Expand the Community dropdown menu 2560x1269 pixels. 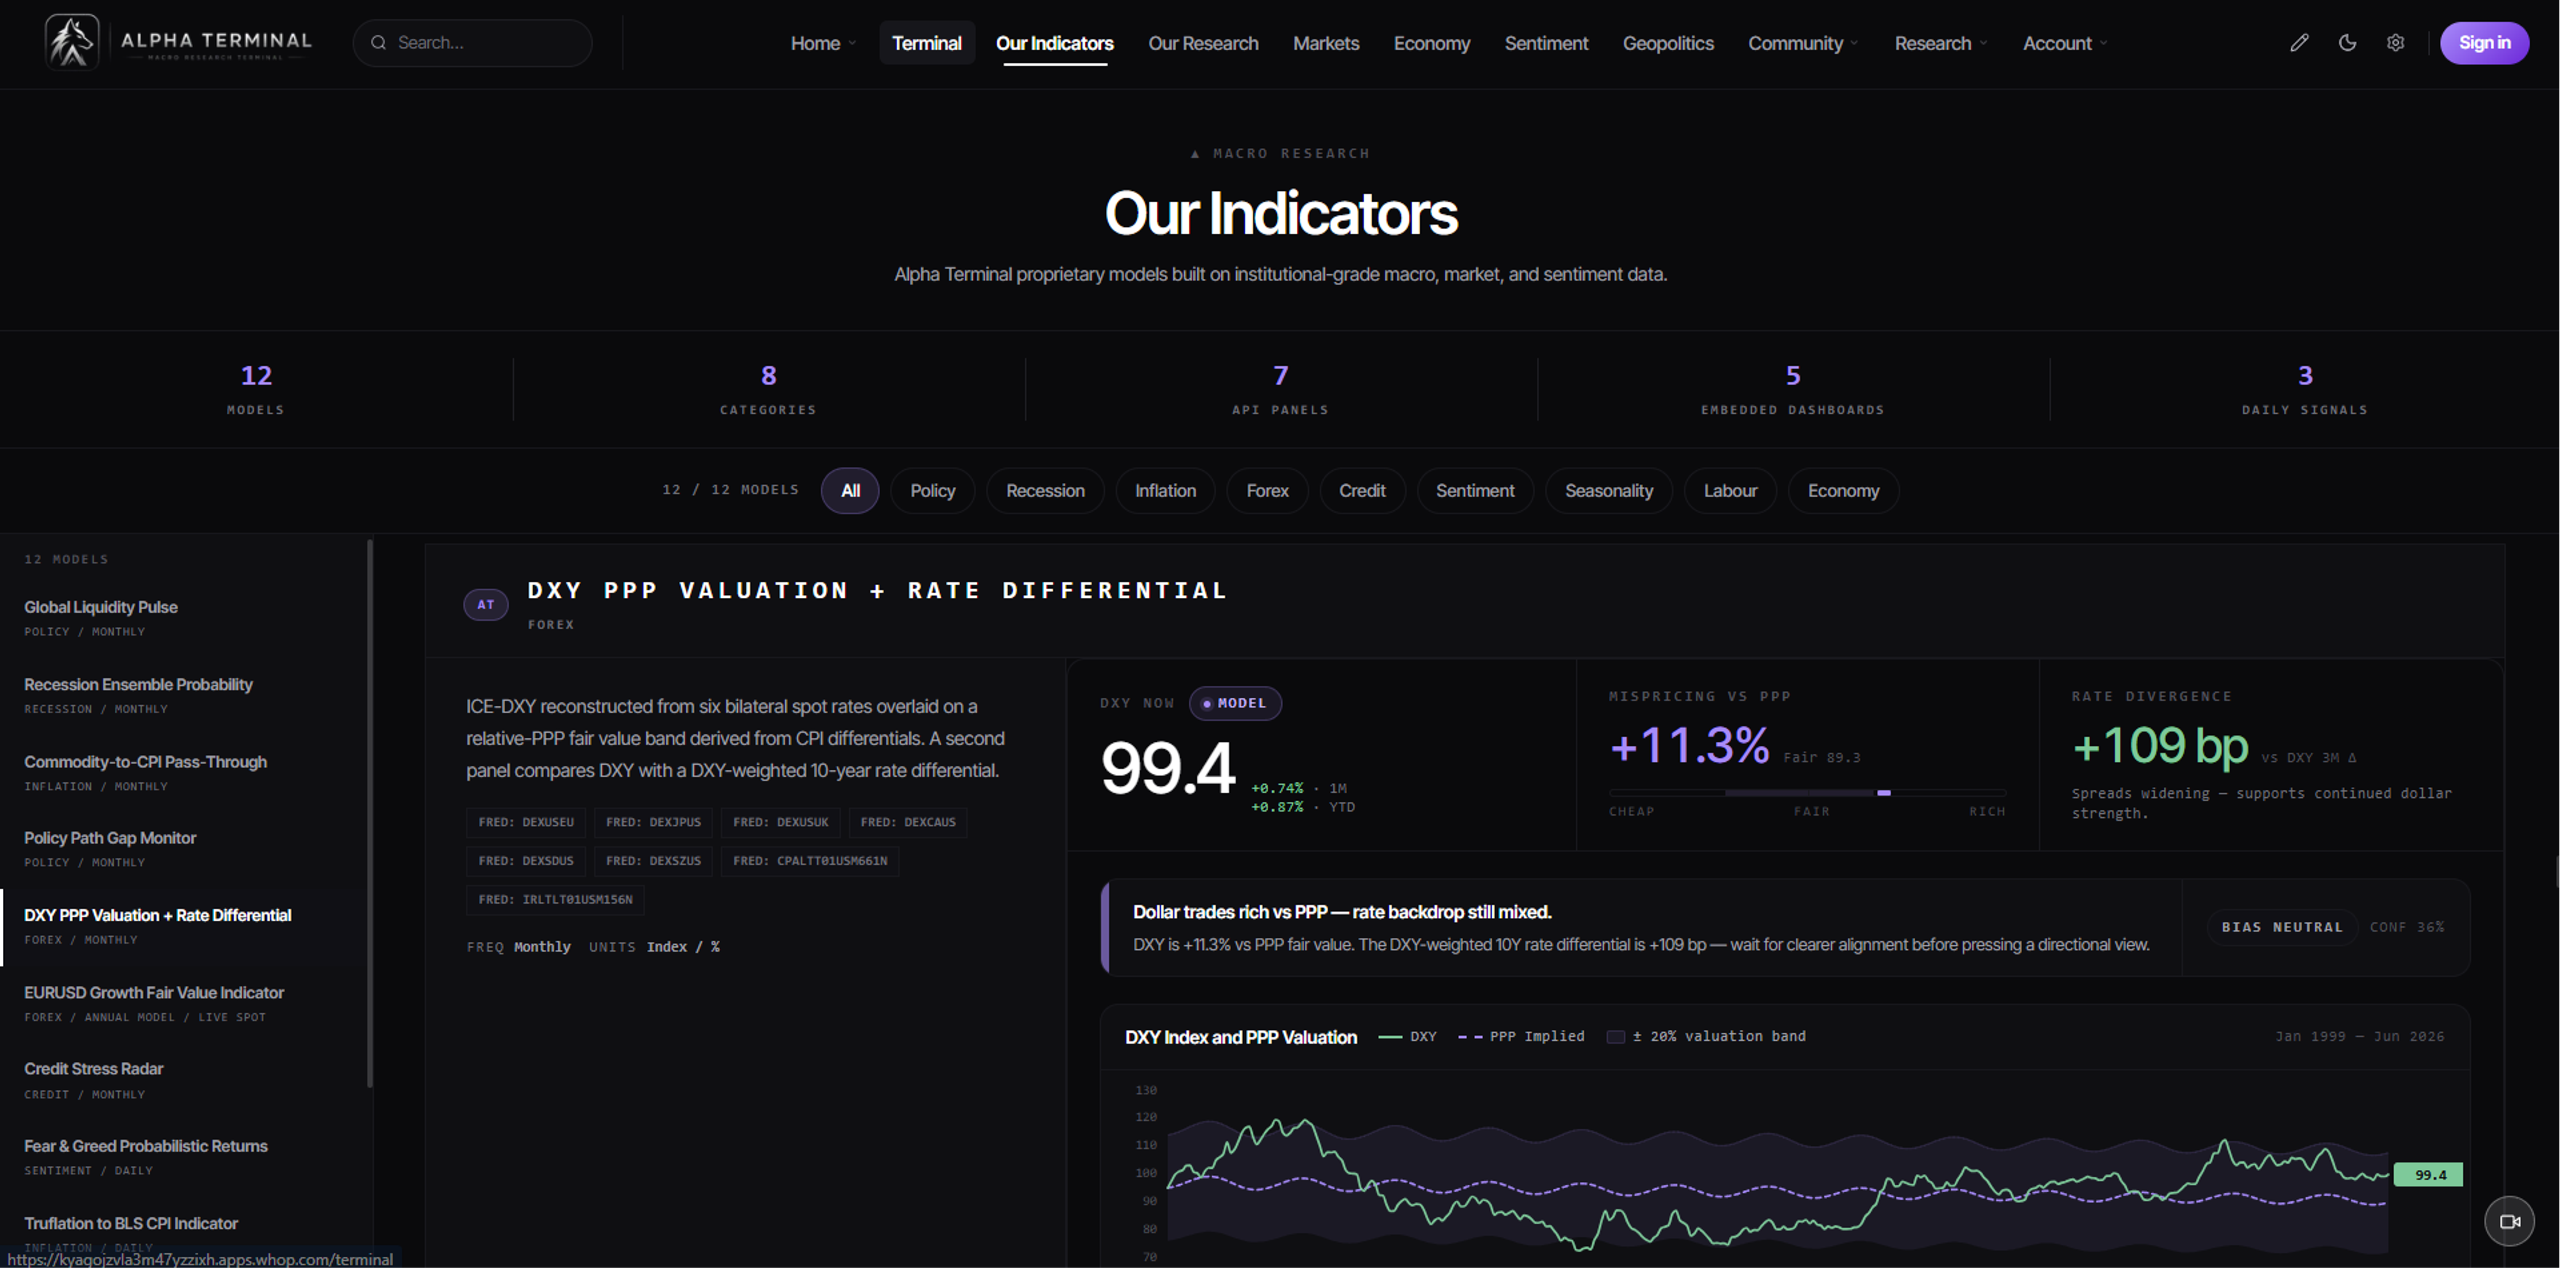point(1803,43)
